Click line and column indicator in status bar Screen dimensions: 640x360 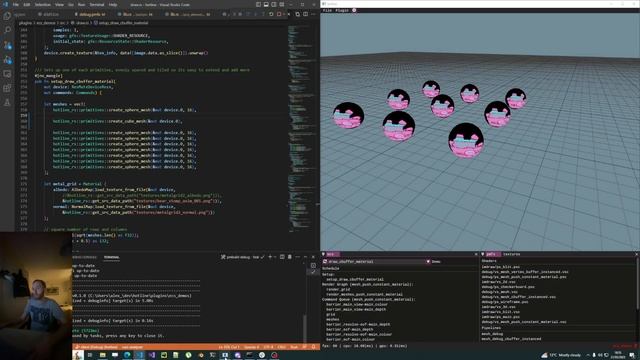(x=229, y=347)
